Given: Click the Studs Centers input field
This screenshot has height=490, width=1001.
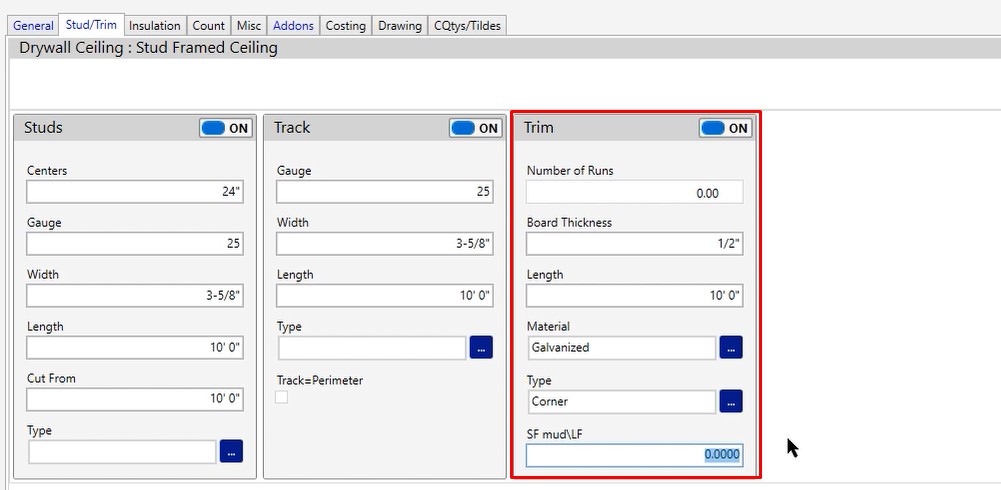Looking at the screenshot, I should [135, 192].
